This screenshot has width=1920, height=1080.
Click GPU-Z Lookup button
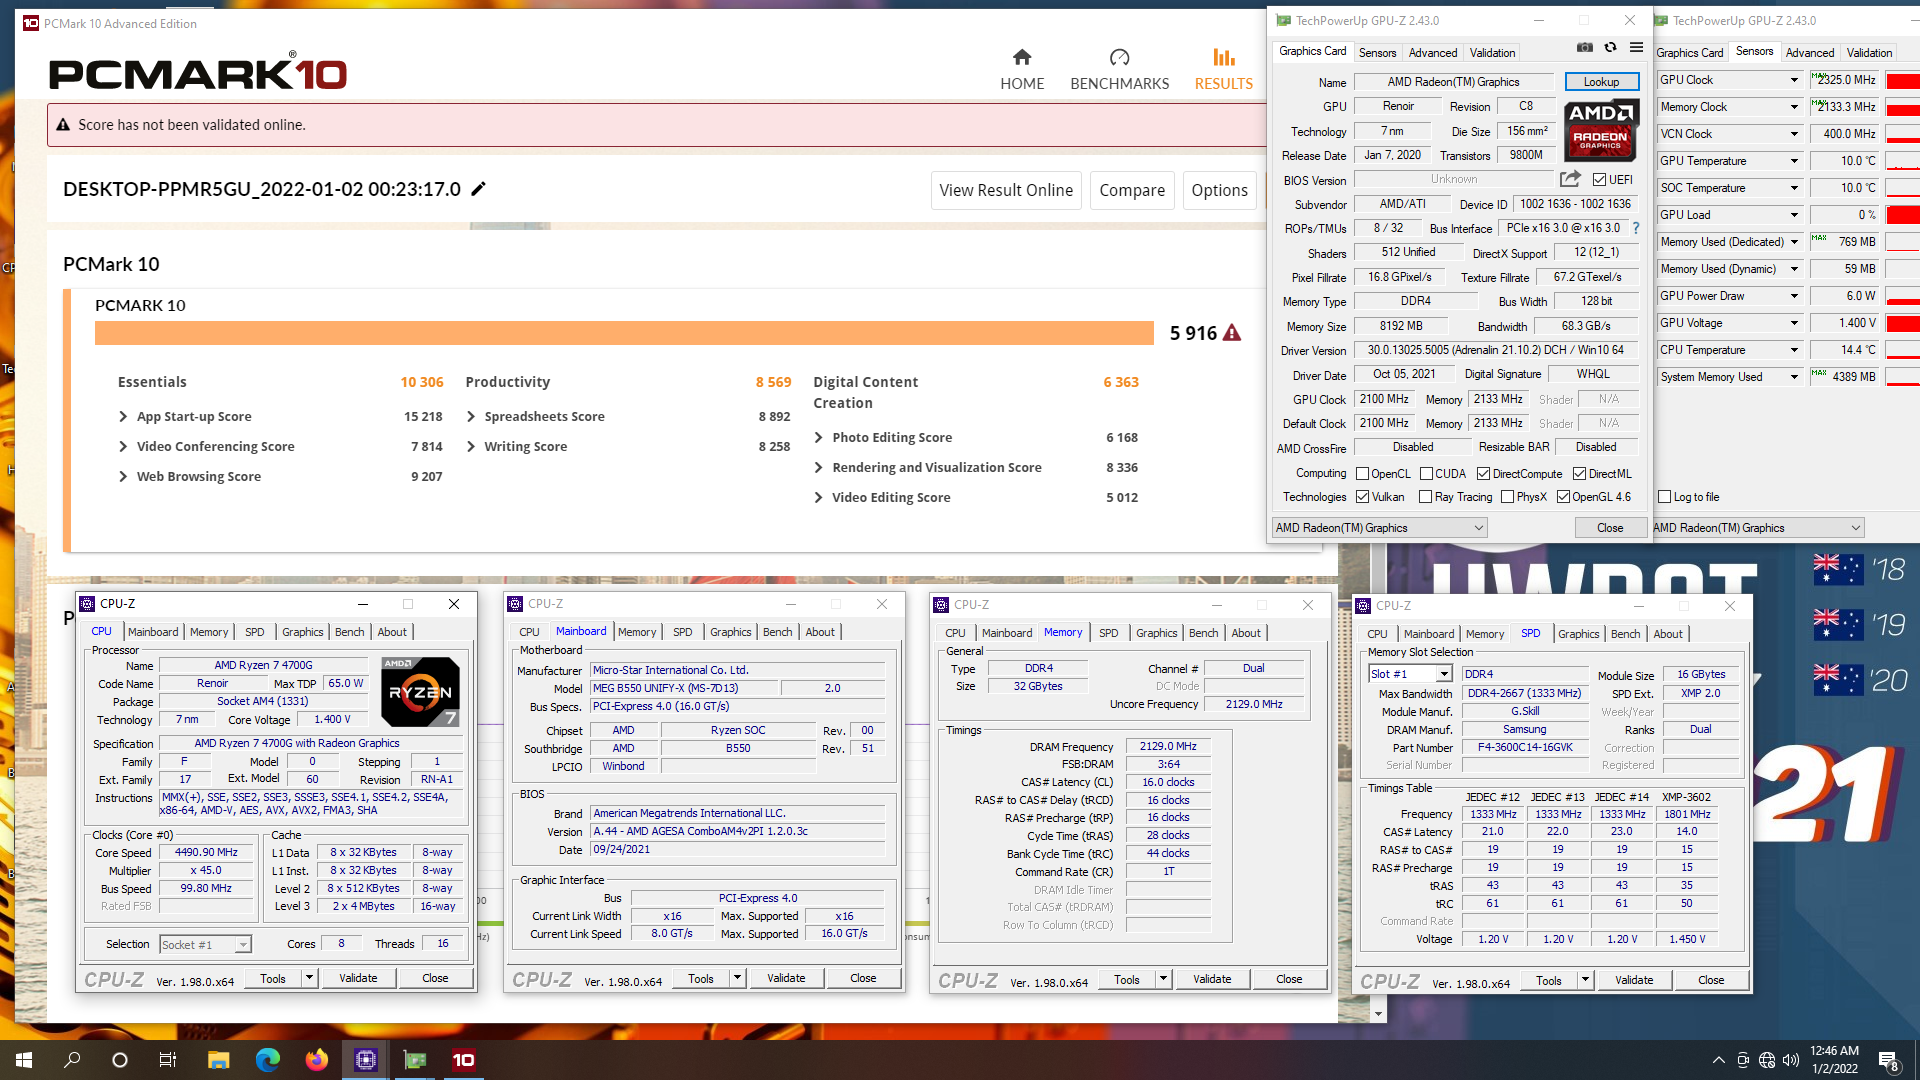(1600, 82)
